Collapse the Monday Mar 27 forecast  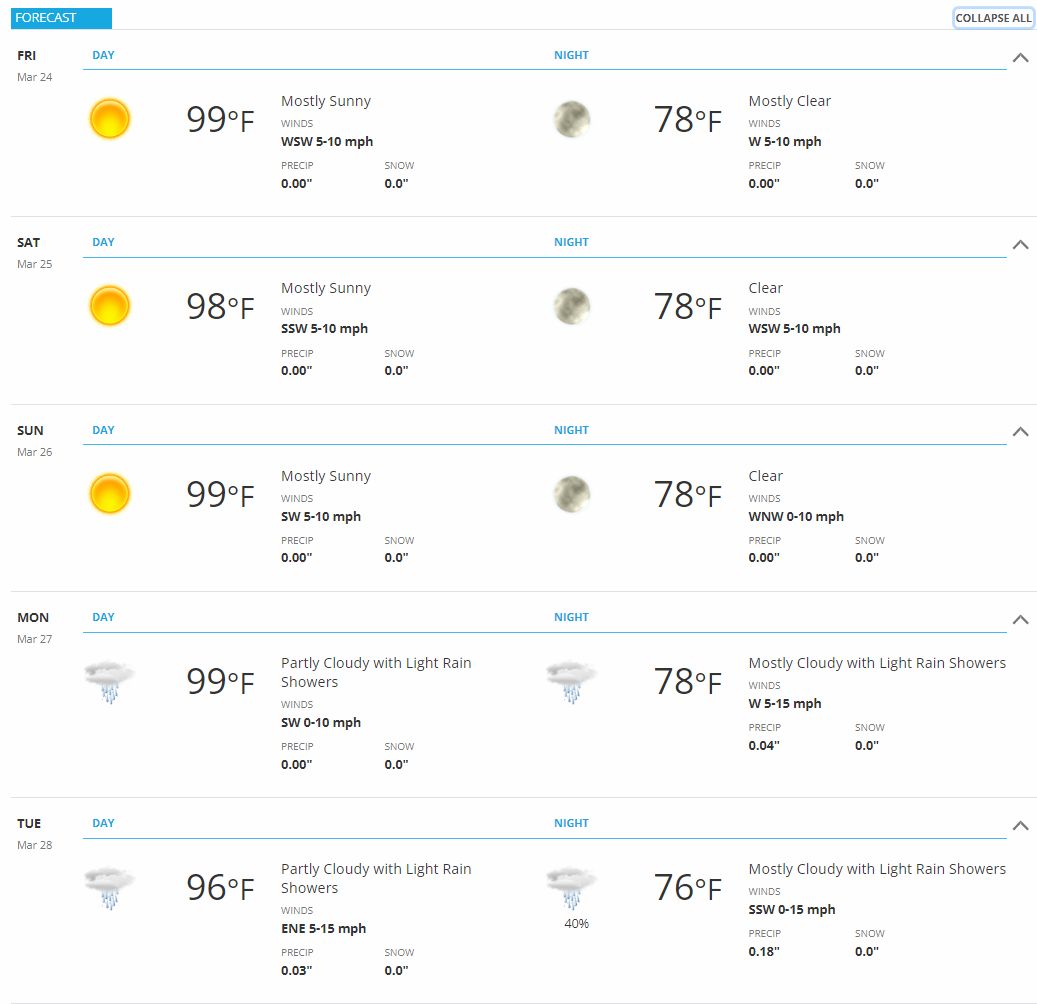click(1020, 620)
